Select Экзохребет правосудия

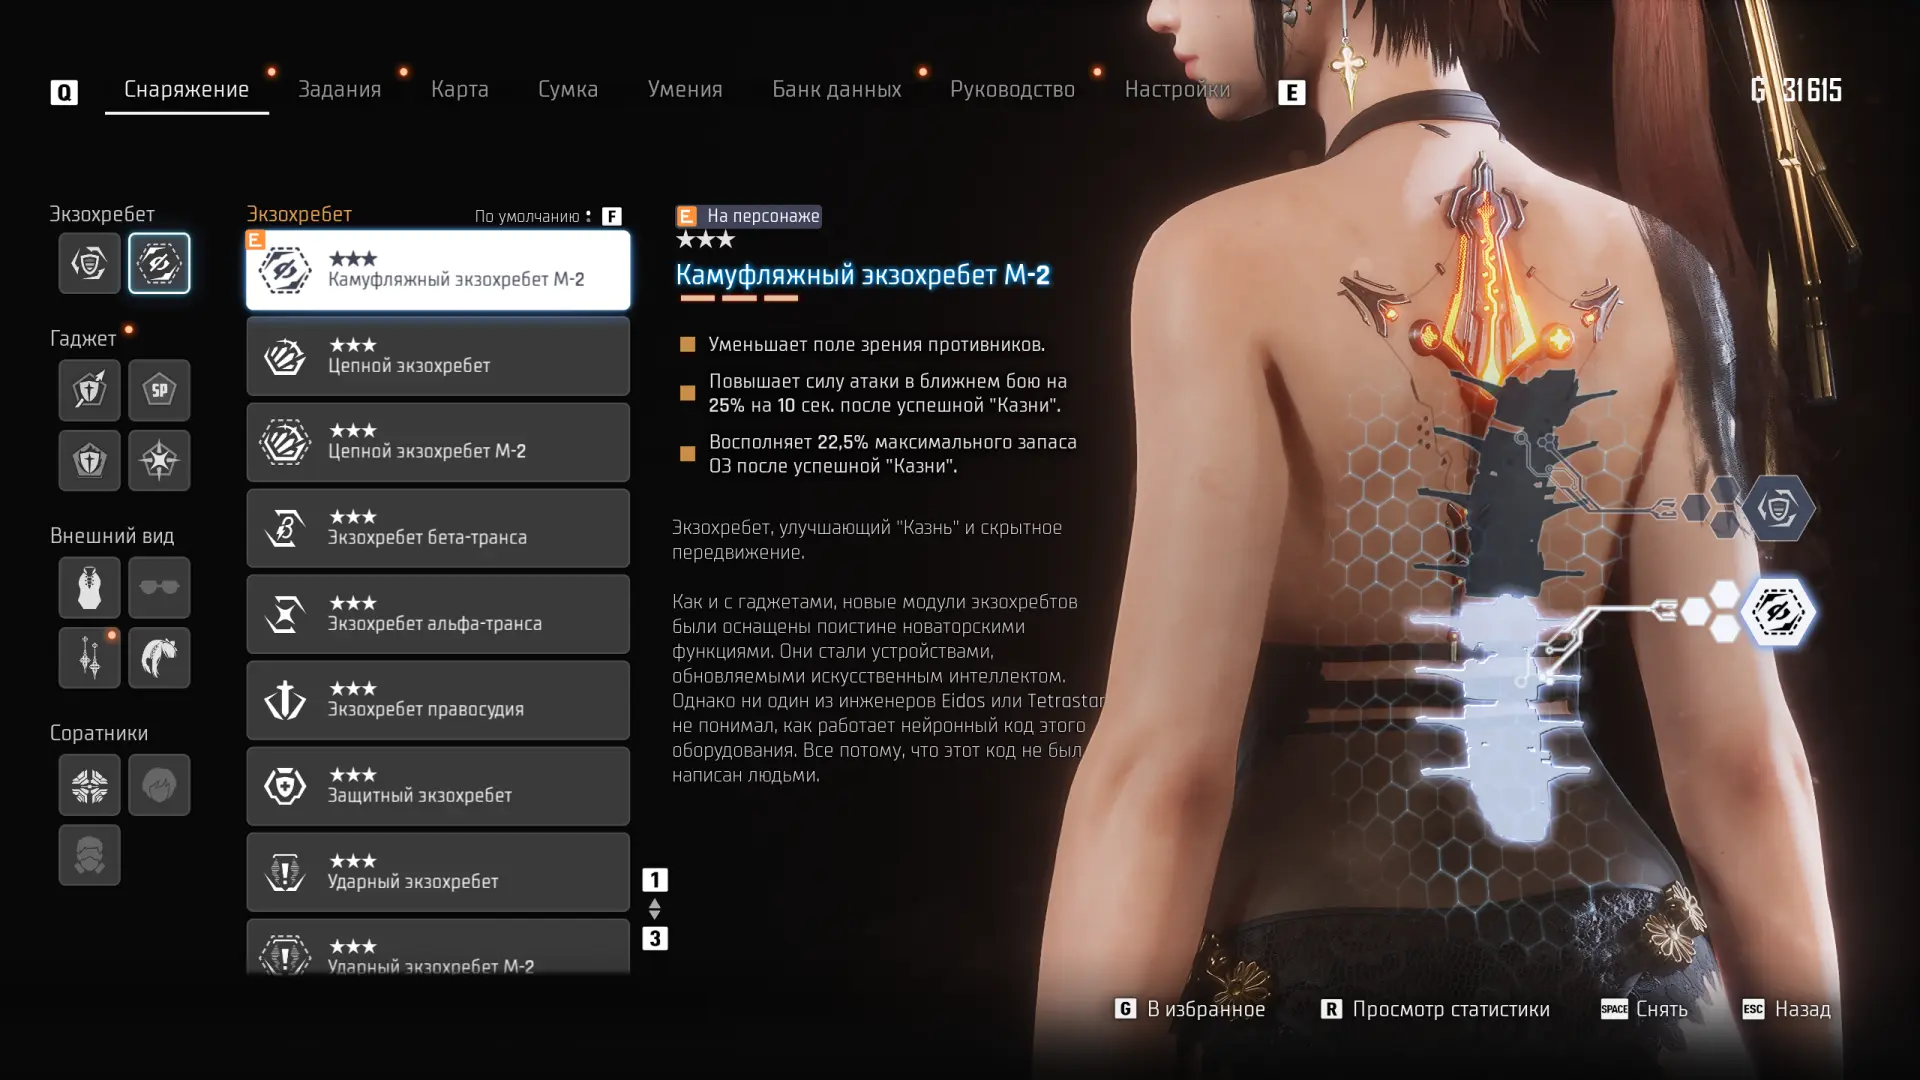(438, 700)
